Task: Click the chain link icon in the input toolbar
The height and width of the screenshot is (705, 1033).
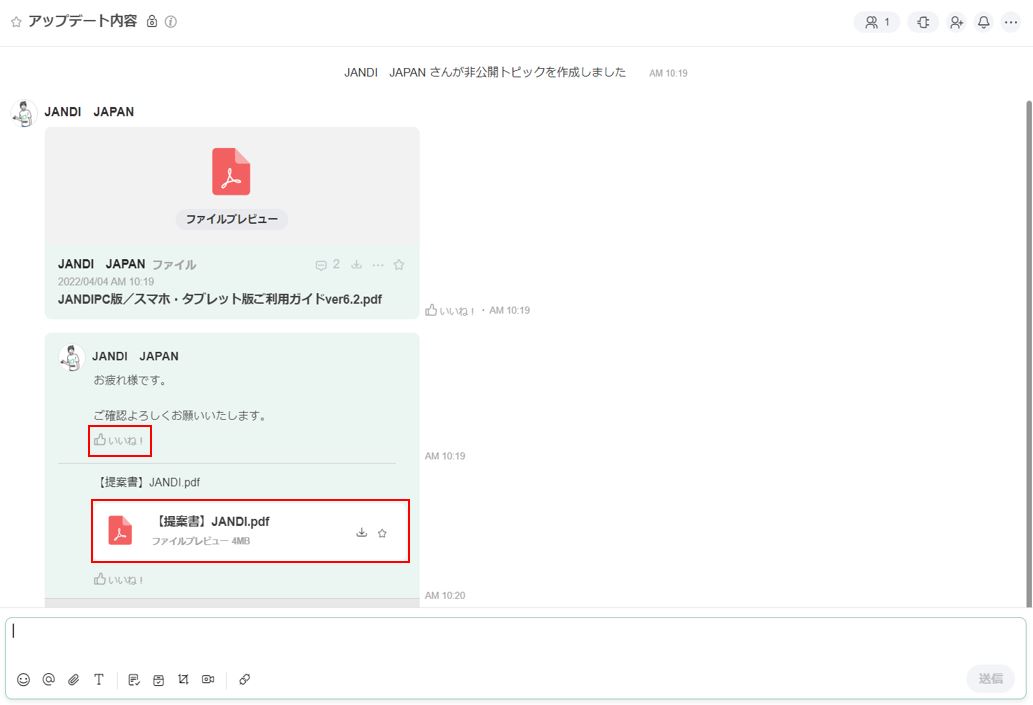Action: 244,679
